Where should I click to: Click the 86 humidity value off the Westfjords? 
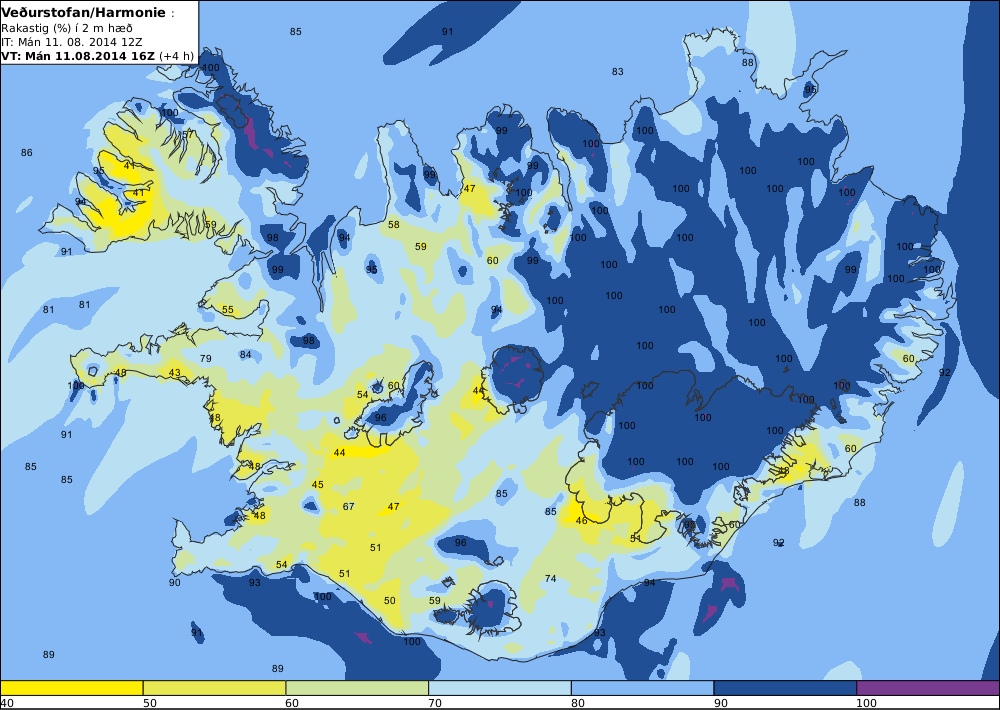click(x=26, y=152)
